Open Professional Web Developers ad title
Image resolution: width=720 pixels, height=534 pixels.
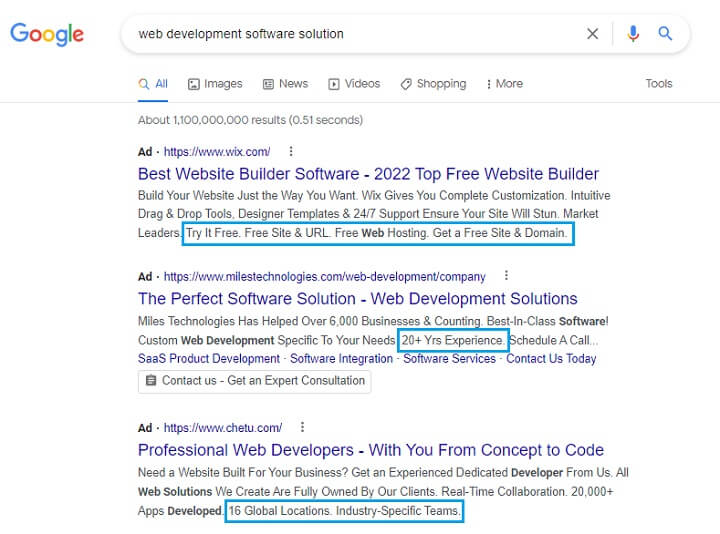[x=370, y=450]
